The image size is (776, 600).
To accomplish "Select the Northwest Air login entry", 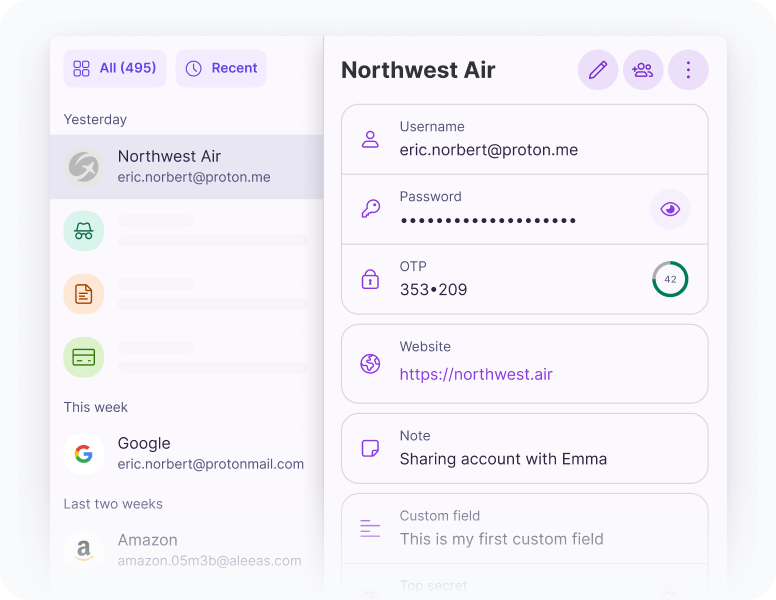I will (x=186, y=167).
